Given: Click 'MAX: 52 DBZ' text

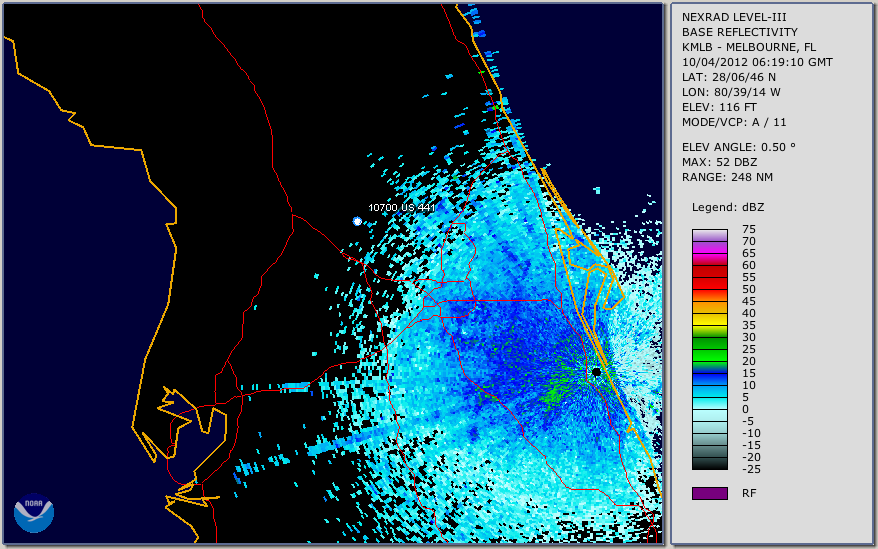Looking at the screenshot, I should click(720, 162).
